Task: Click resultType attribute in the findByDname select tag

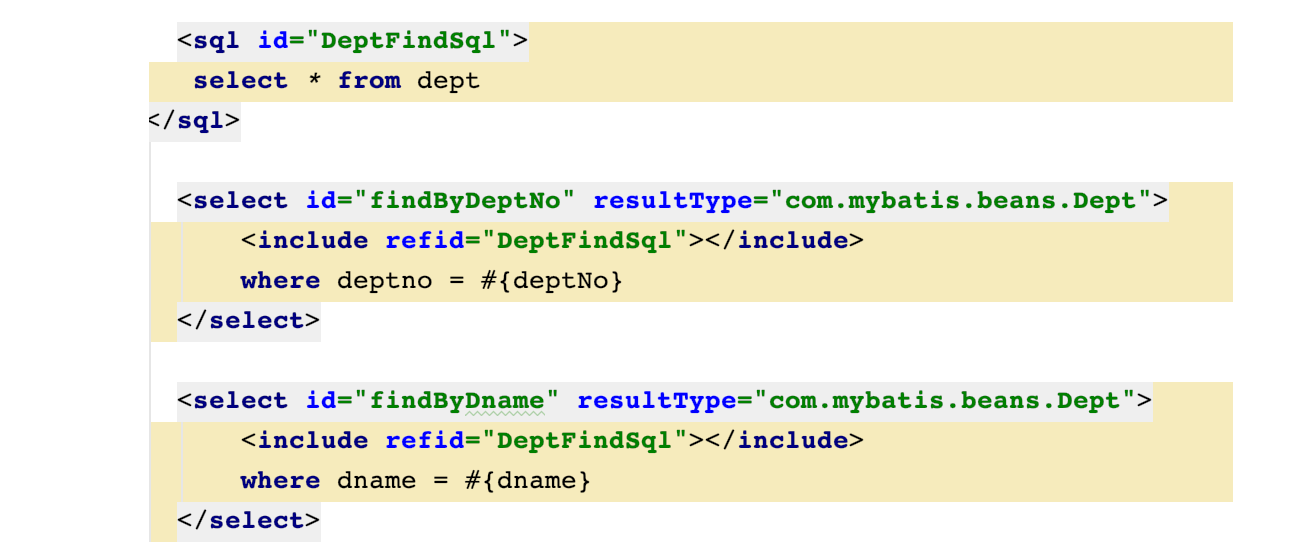Action: coord(656,401)
